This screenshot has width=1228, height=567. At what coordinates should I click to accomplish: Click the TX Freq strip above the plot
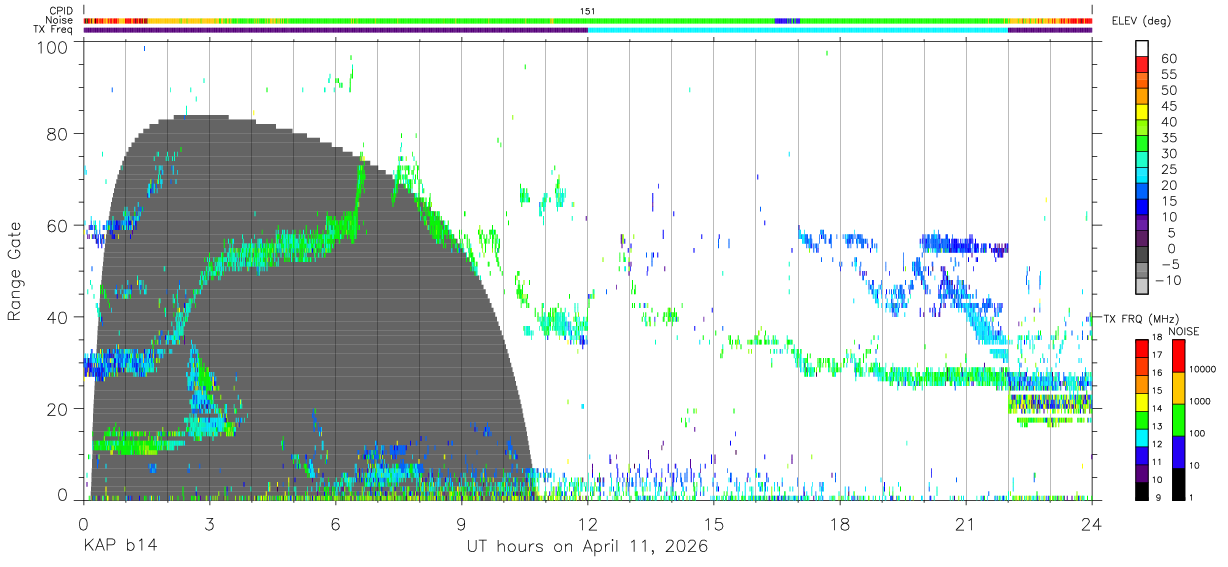pos(587,30)
